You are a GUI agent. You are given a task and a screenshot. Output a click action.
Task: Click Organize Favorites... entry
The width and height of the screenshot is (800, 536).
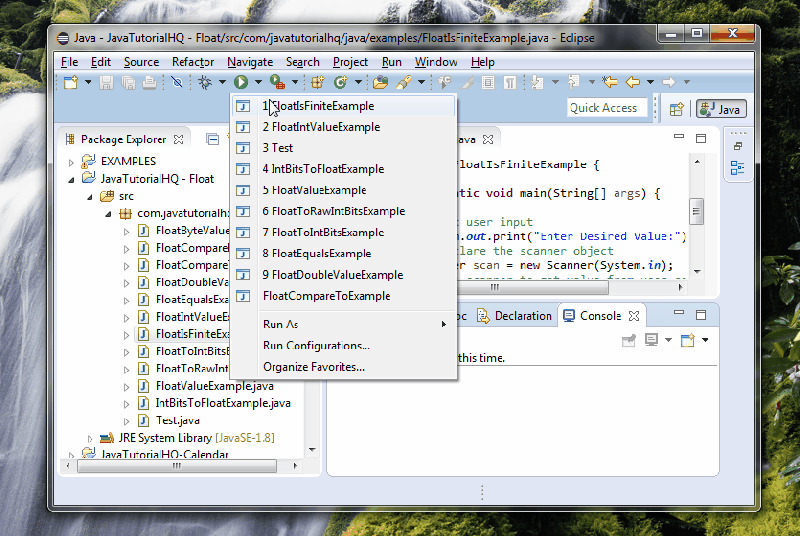[343, 367]
